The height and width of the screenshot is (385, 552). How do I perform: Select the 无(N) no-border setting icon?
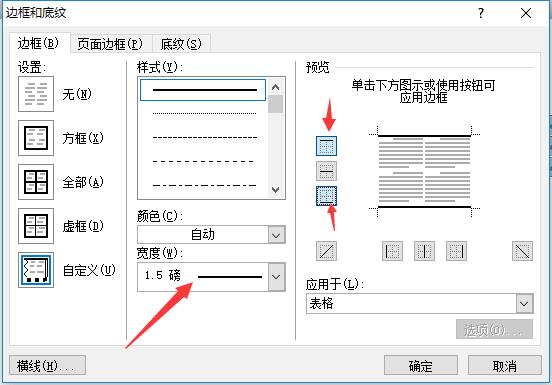pyautogui.click(x=36, y=94)
